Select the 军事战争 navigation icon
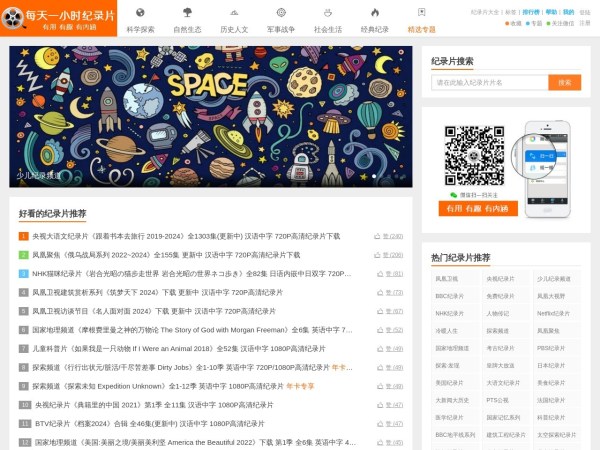Viewport: 600px width, 450px height. [x=281, y=13]
